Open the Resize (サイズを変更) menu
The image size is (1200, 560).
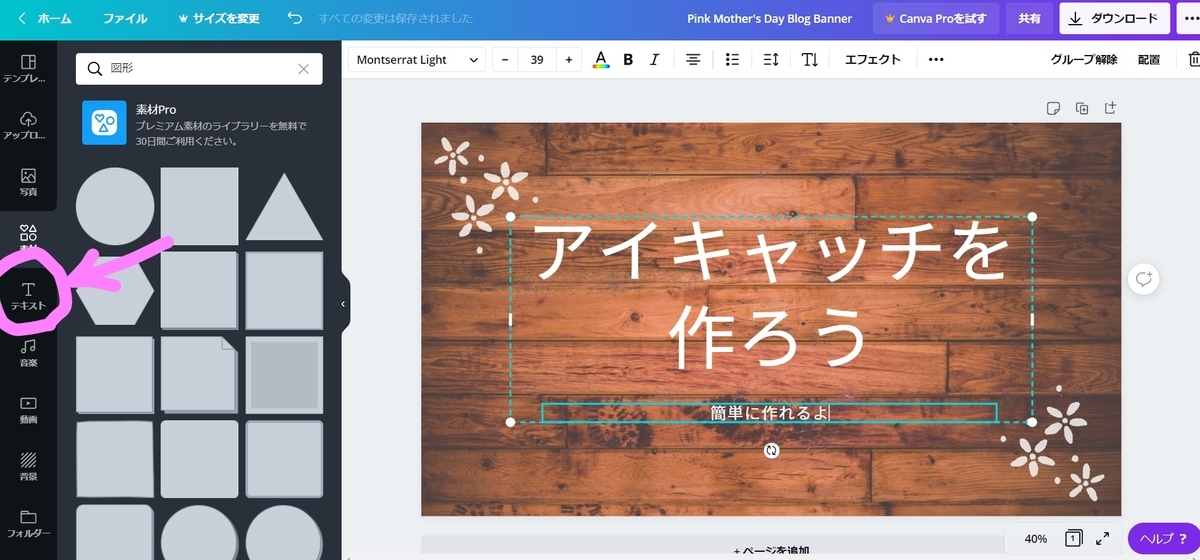point(219,18)
